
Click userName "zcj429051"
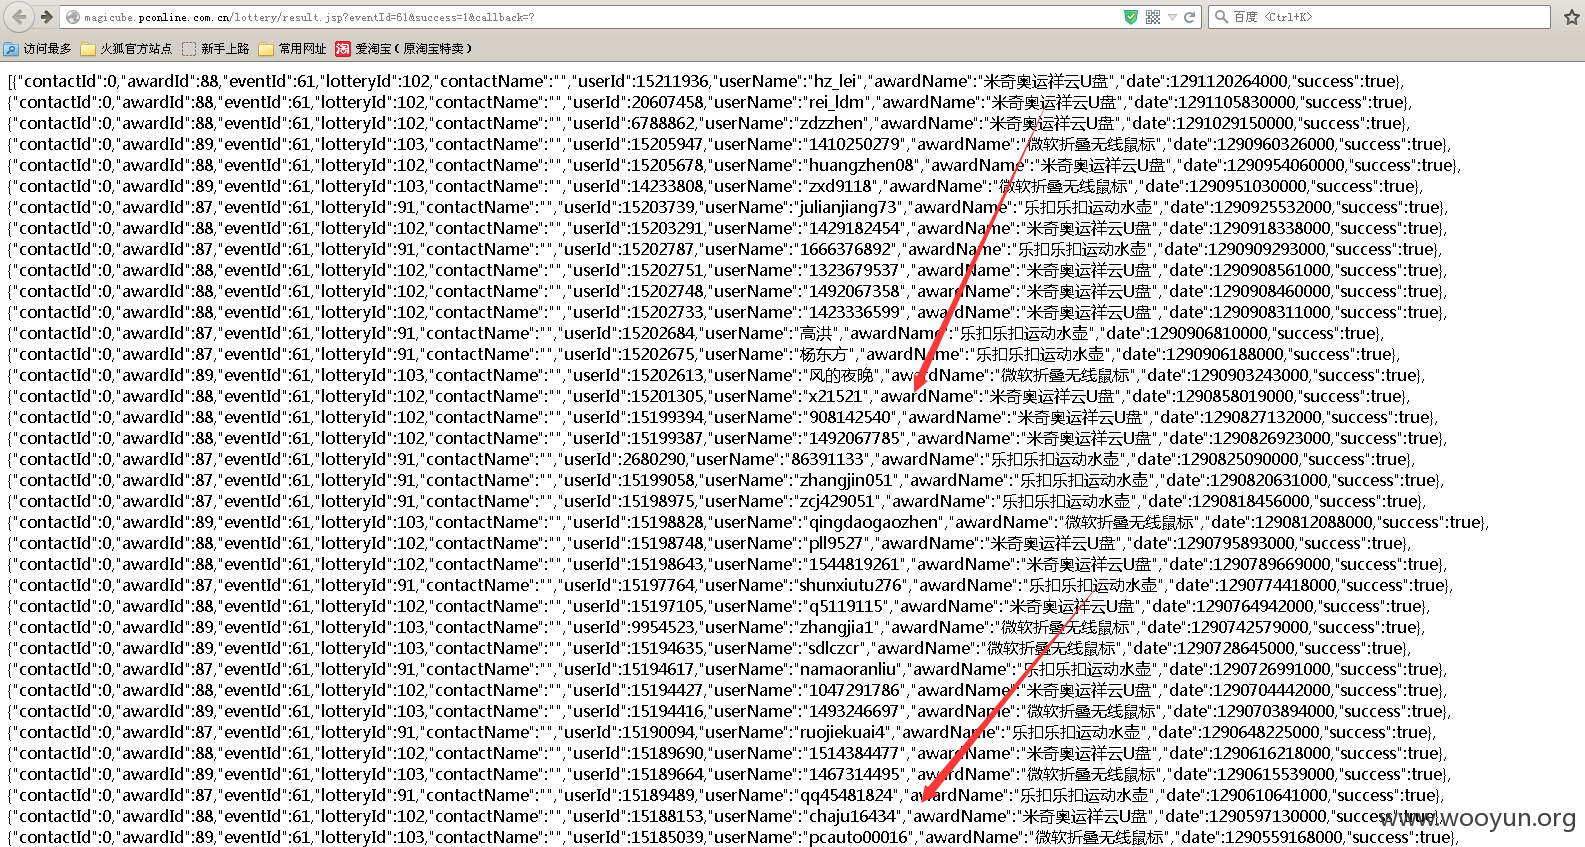point(837,501)
